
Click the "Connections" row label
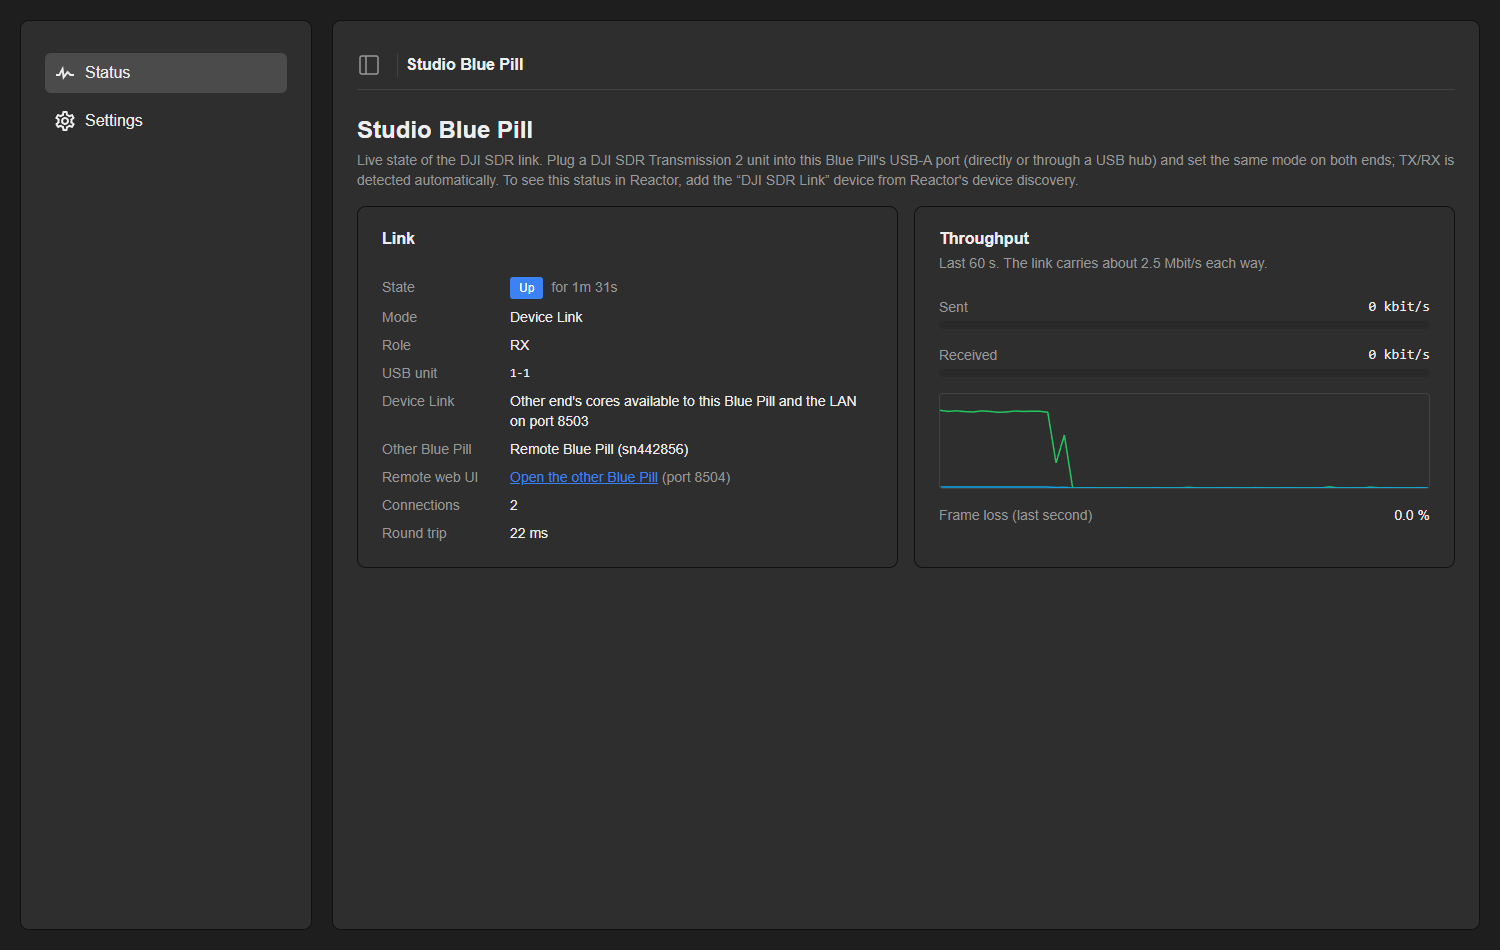(x=421, y=505)
